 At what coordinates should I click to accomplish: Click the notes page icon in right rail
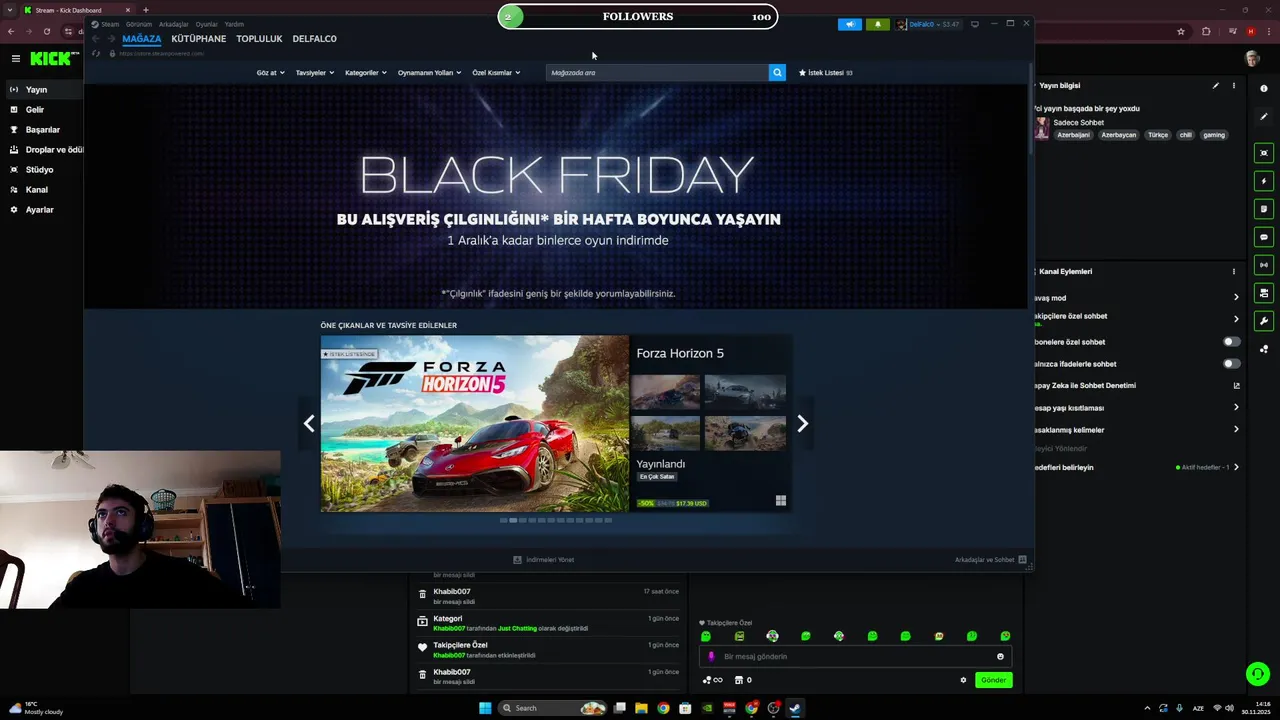[1264, 209]
